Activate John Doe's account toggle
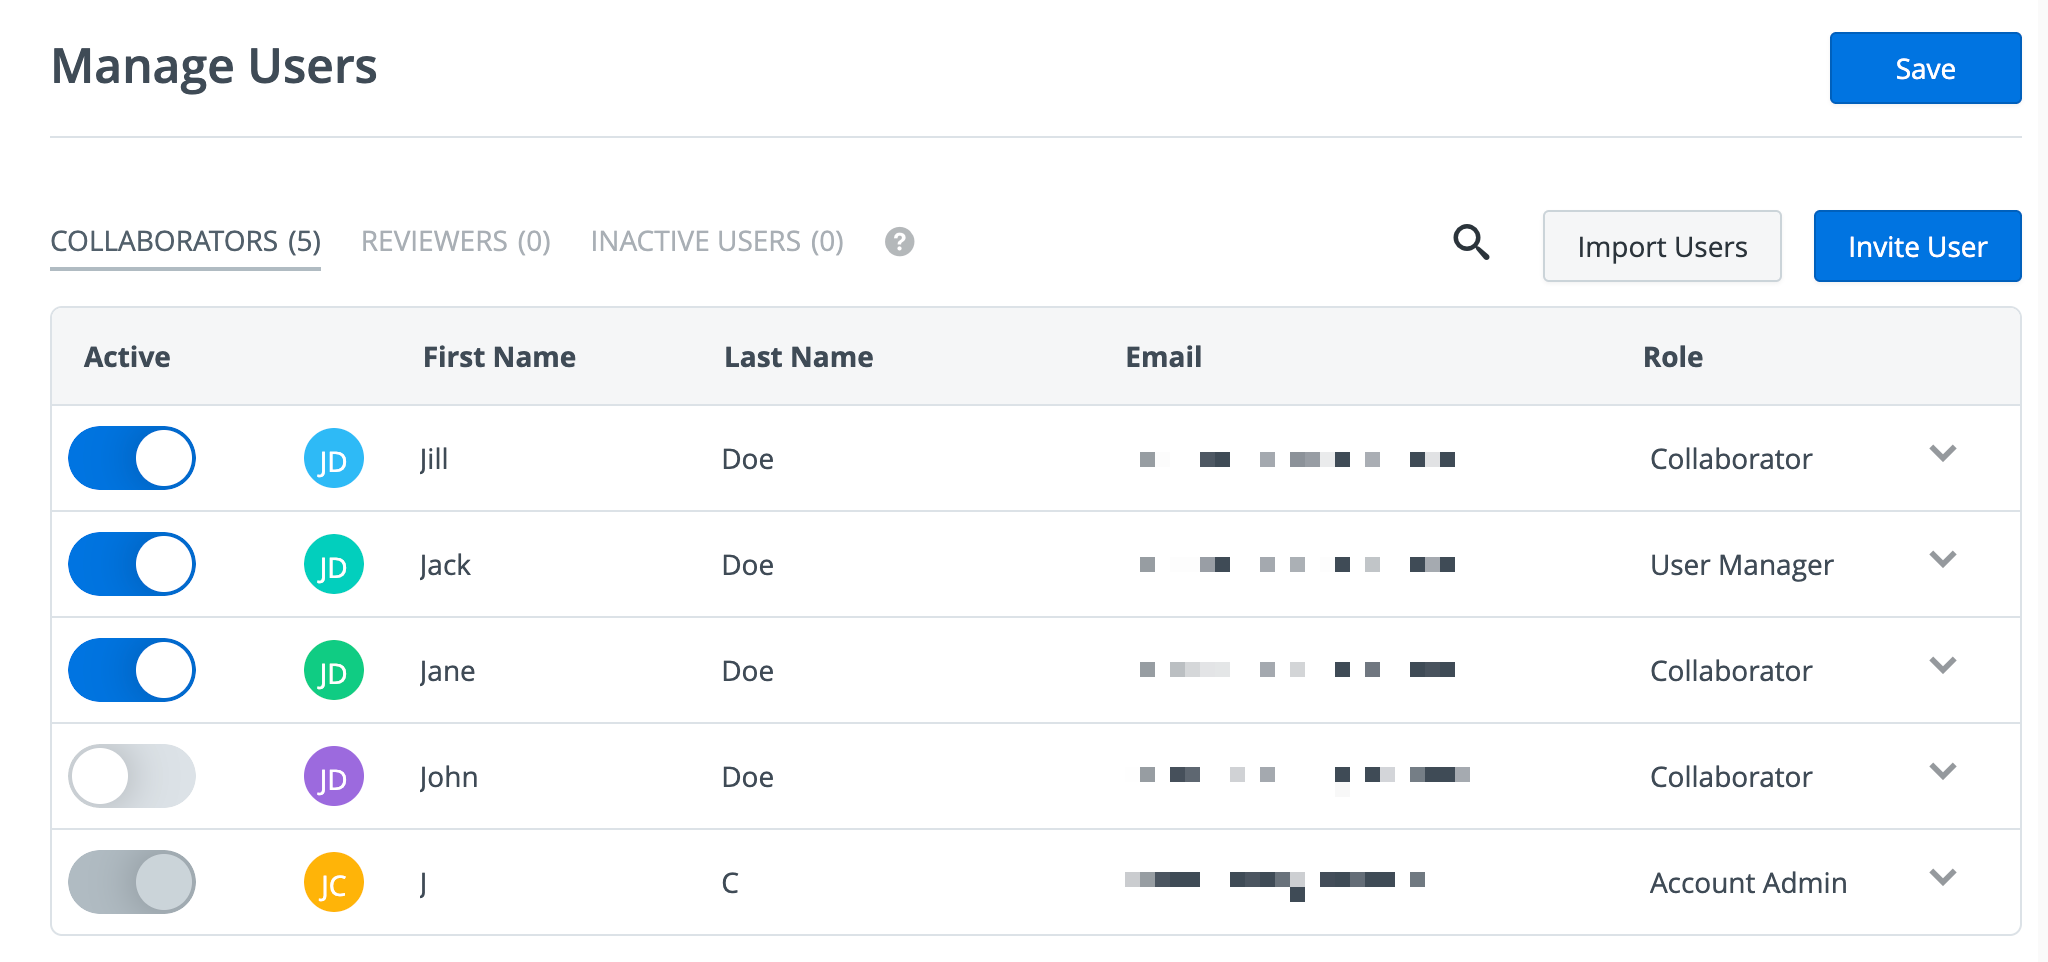The image size is (2048, 962). tap(131, 776)
